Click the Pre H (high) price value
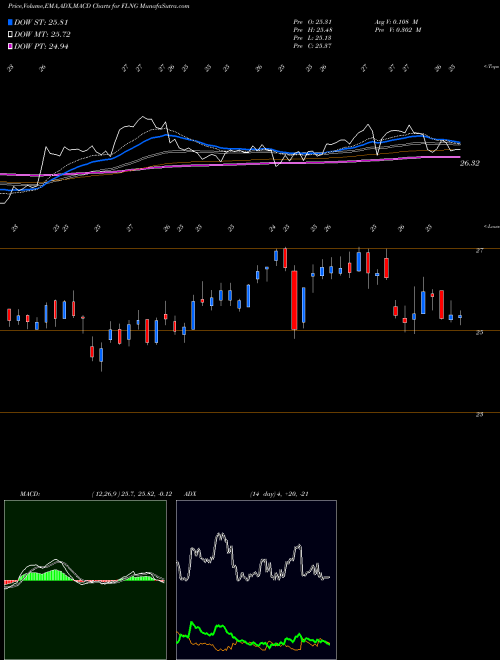Image resolution: width=500 pixels, height=660 pixels. (313, 29)
